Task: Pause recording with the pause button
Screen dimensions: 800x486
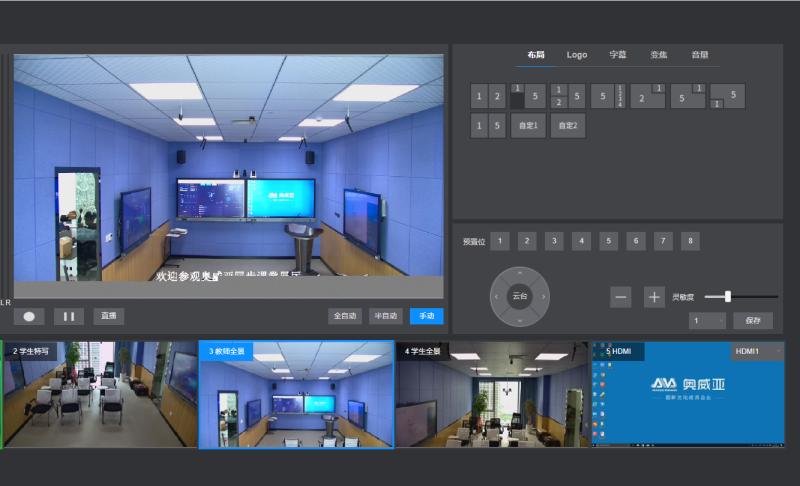Action: click(x=69, y=317)
